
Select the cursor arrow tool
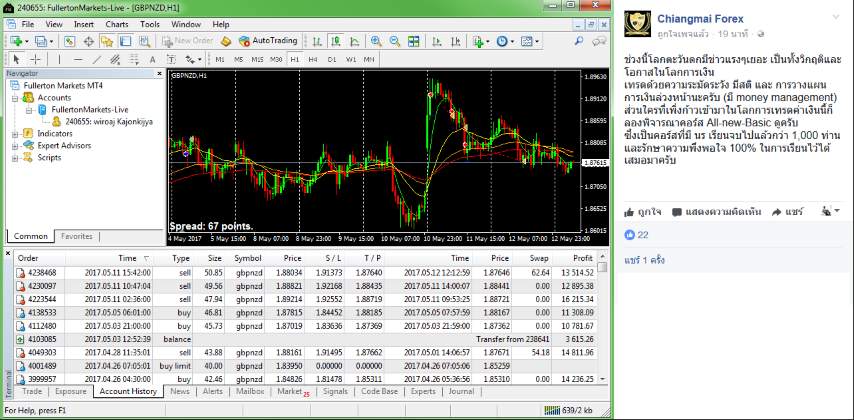click(x=16, y=59)
